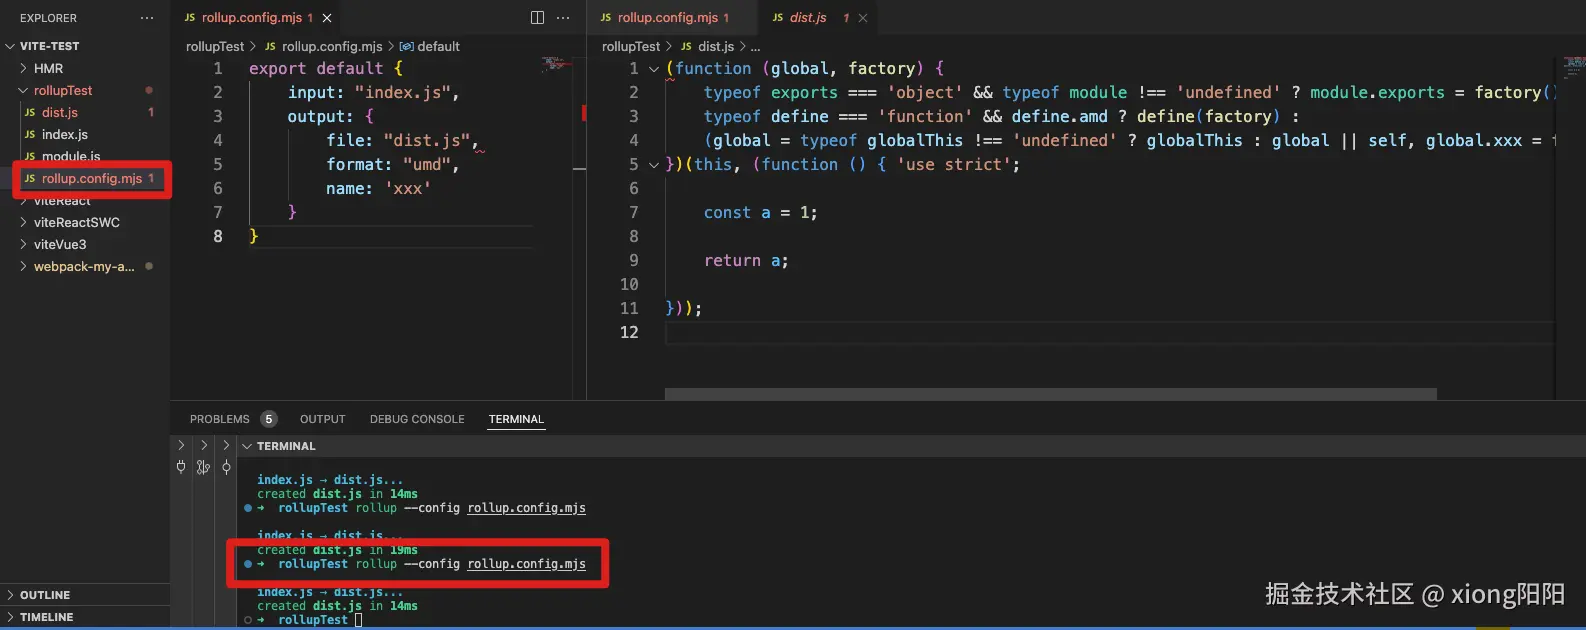
Task: Collapse the rollupTest folder chevron
Action: pos(23,91)
